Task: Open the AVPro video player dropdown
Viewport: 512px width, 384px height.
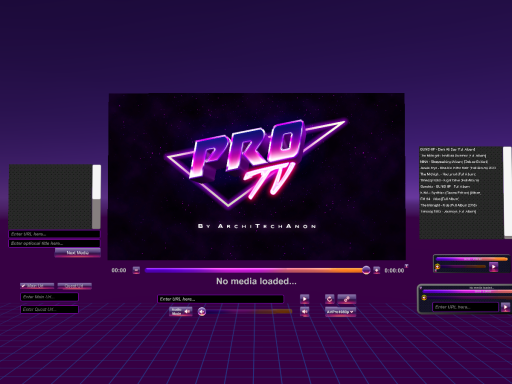Action: tap(340, 312)
